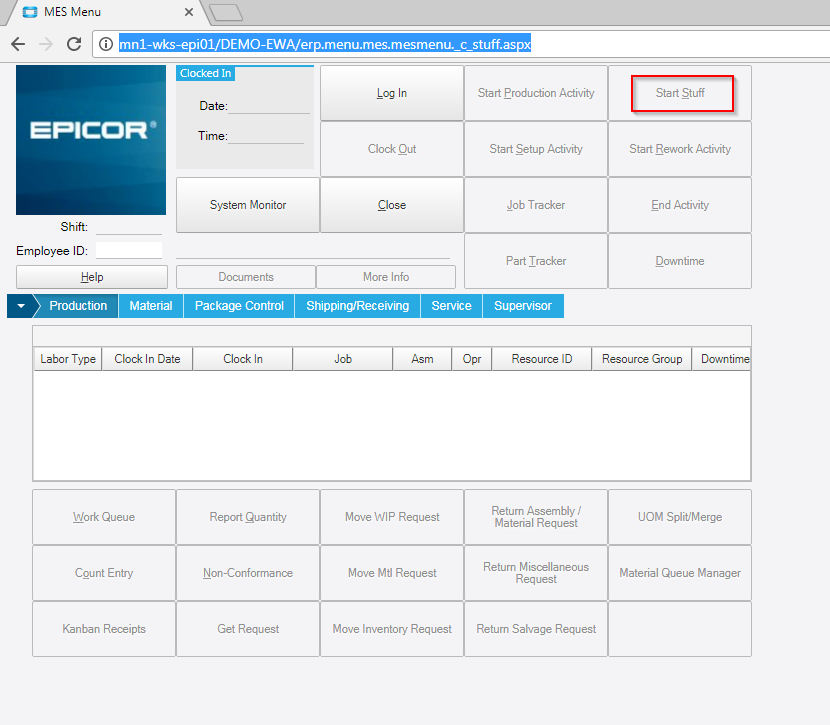830x725 pixels.
Task: Click the Resource ID column header
Action: pos(542,359)
